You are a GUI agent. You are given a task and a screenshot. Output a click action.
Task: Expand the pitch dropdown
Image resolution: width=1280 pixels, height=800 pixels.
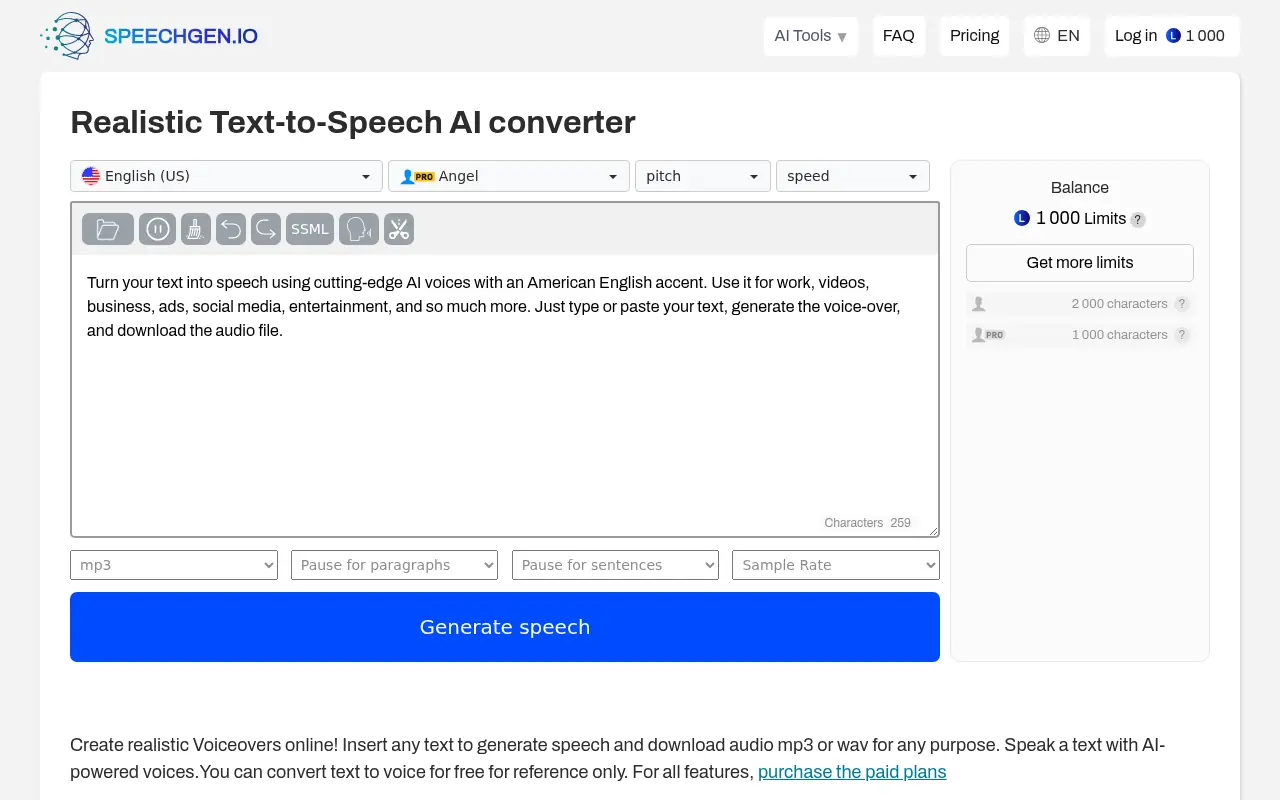pos(702,175)
